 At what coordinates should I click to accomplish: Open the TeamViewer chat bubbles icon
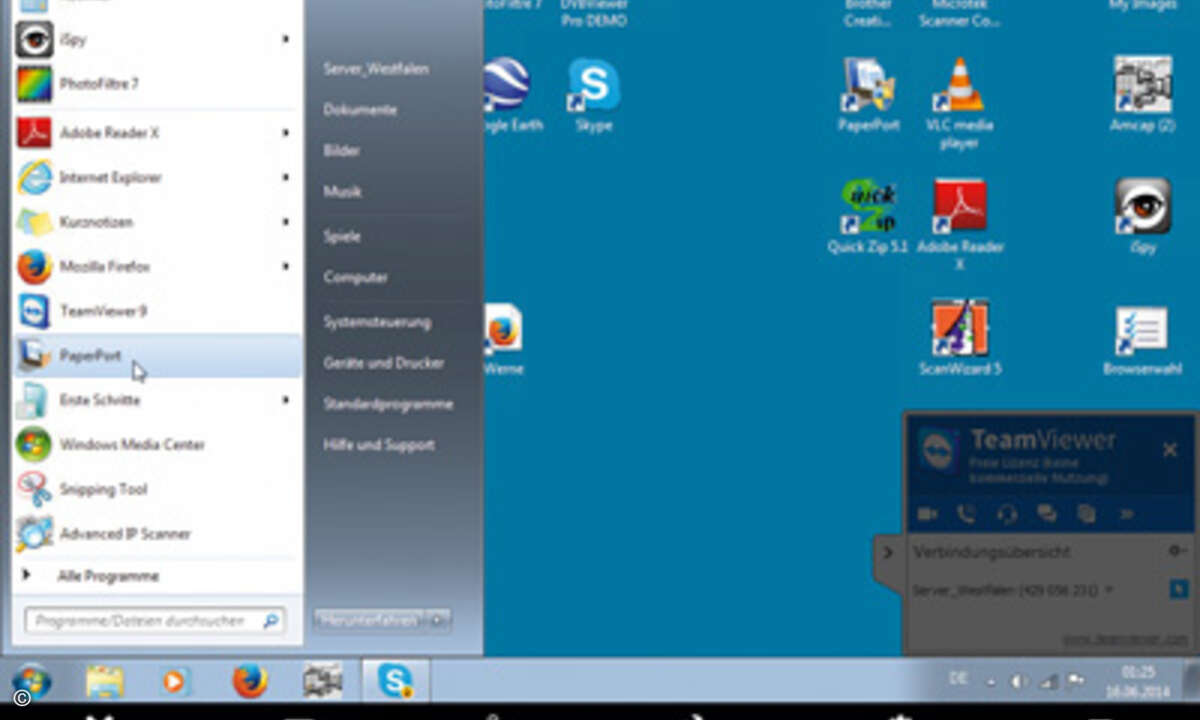(1047, 514)
